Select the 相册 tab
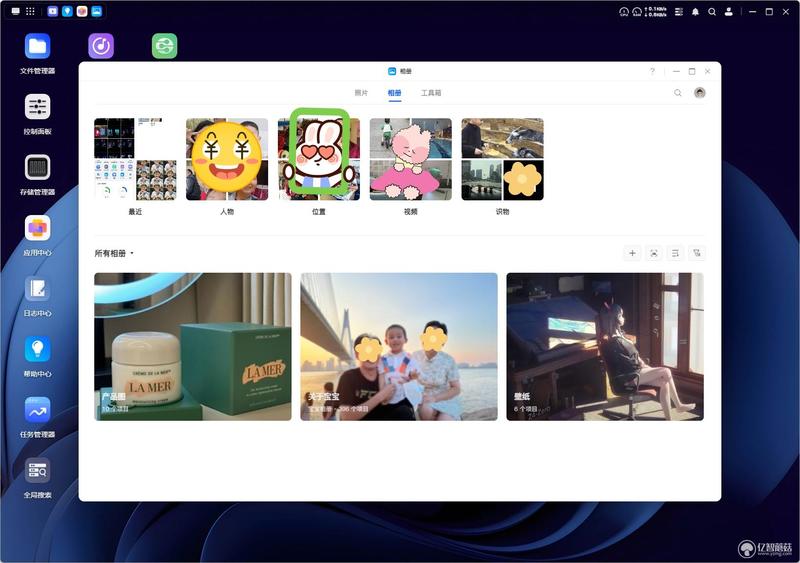Viewport: 800px width, 563px height. 394,93
